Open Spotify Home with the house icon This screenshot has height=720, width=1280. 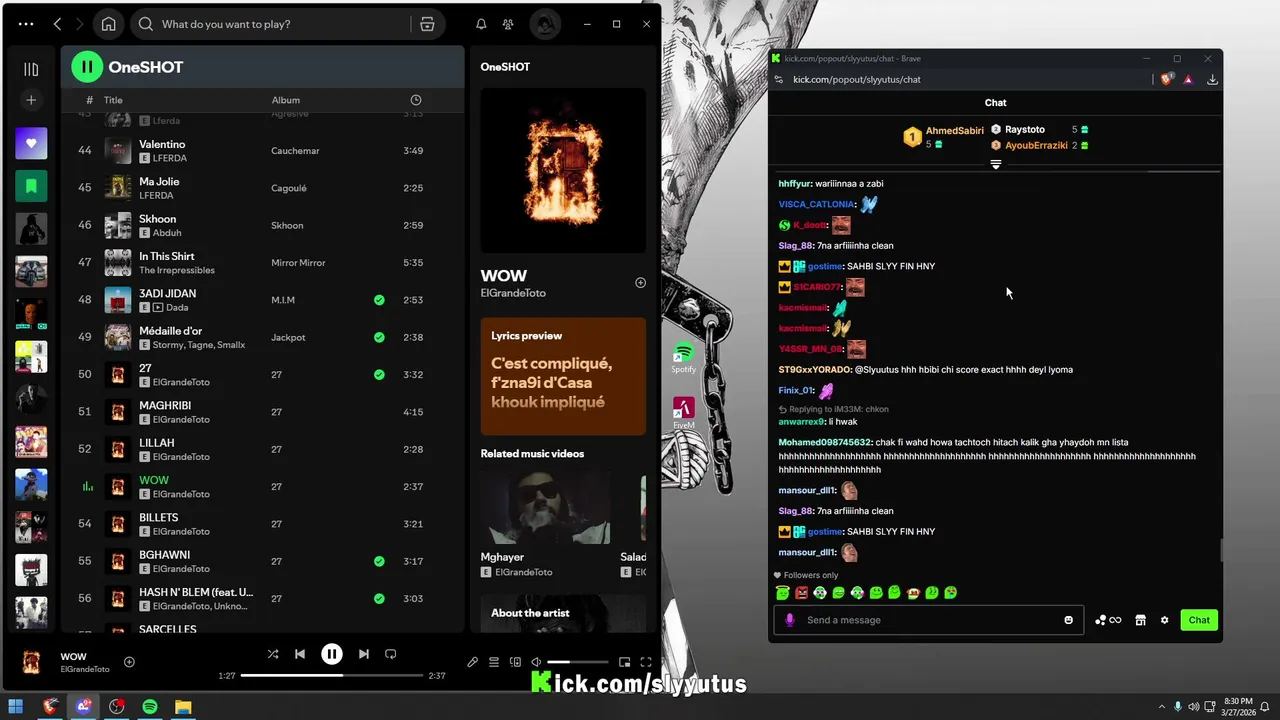108,24
